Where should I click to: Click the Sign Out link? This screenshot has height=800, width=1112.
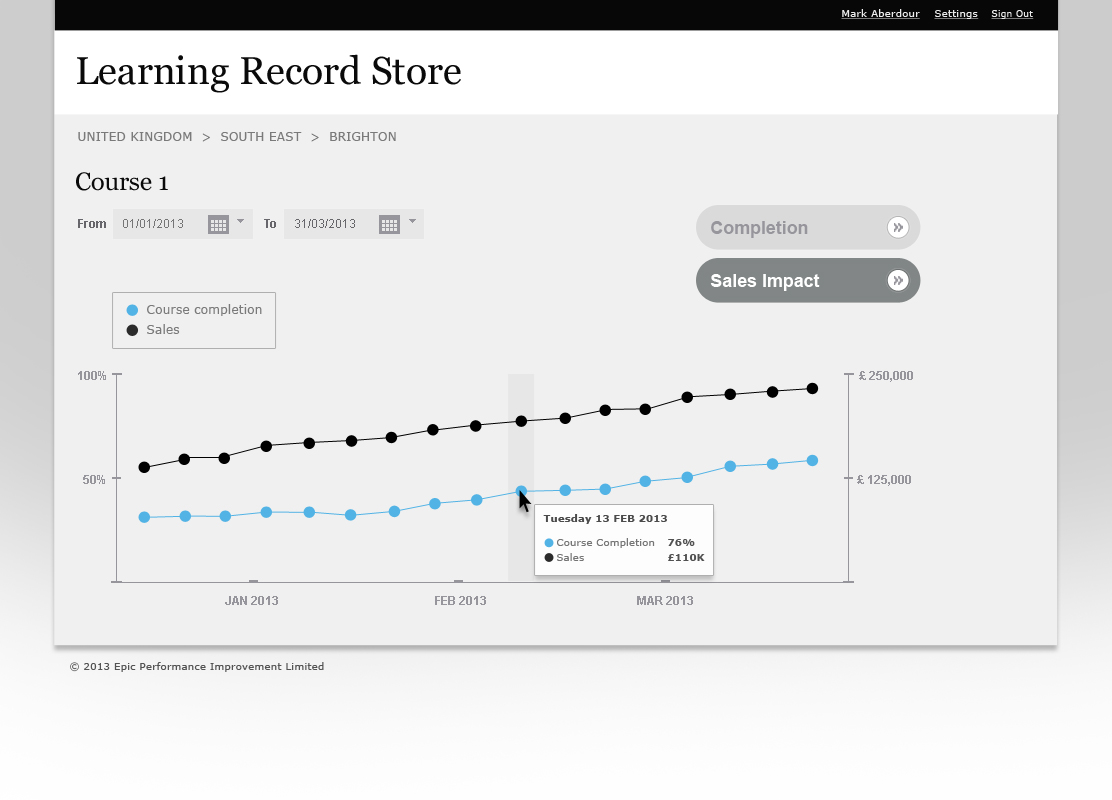[1012, 14]
